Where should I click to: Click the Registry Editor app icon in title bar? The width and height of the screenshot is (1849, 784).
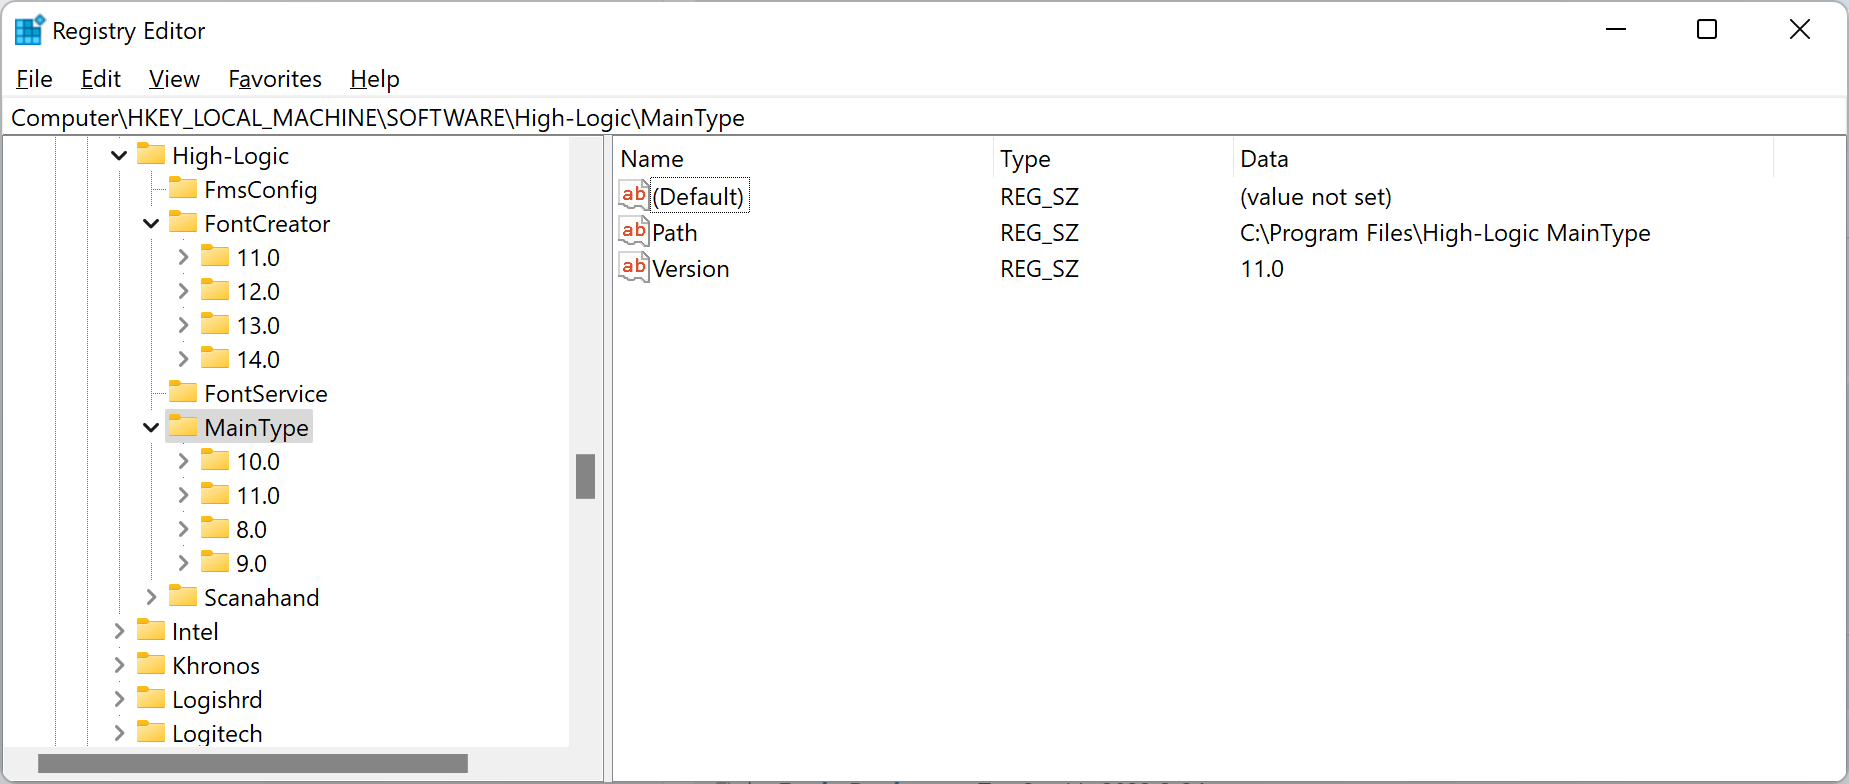tap(29, 31)
